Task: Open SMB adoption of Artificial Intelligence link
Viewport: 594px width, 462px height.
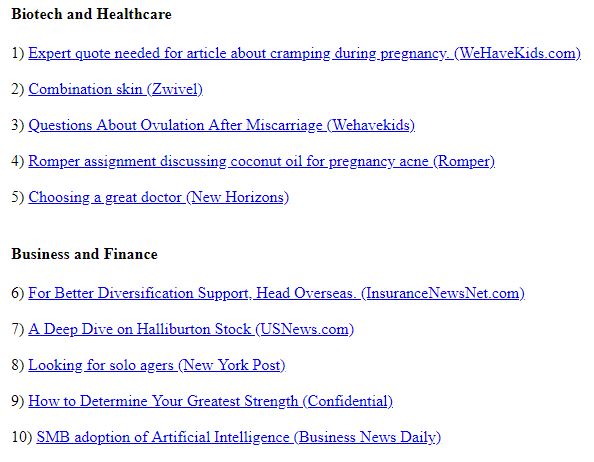Action: (x=238, y=437)
